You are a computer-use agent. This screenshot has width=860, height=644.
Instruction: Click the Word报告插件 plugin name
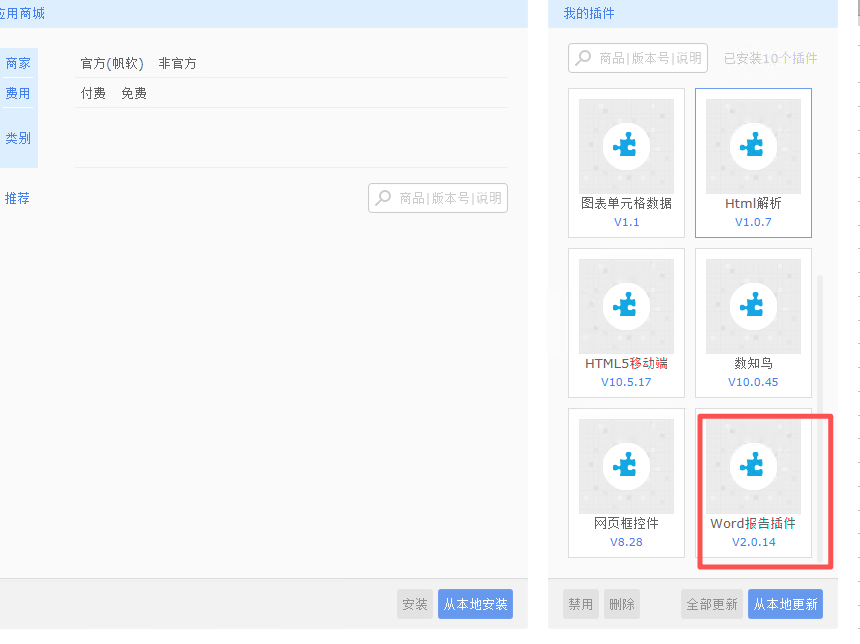tap(753, 523)
